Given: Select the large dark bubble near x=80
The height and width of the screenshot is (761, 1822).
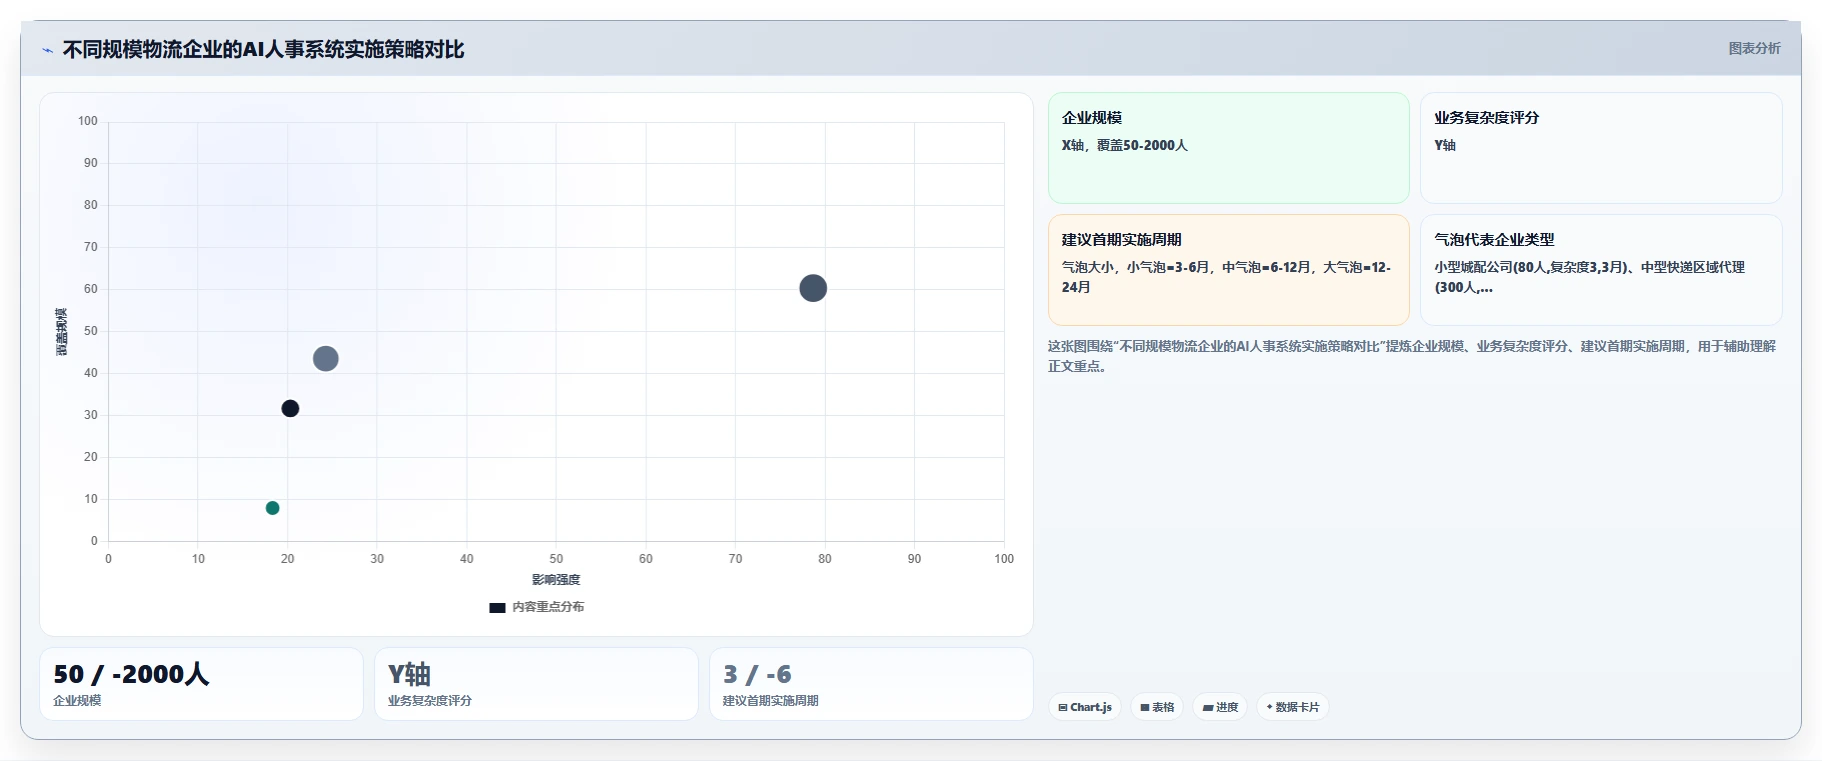Looking at the screenshot, I should (x=813, y=288).
